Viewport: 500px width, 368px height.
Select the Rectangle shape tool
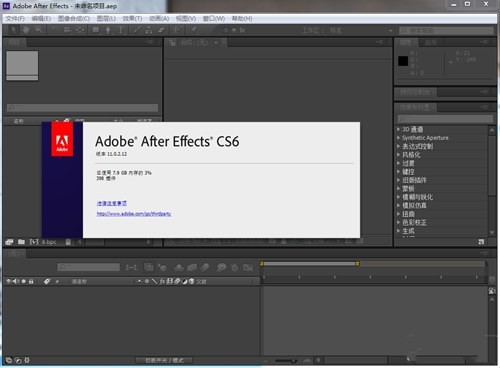[96, 30]
